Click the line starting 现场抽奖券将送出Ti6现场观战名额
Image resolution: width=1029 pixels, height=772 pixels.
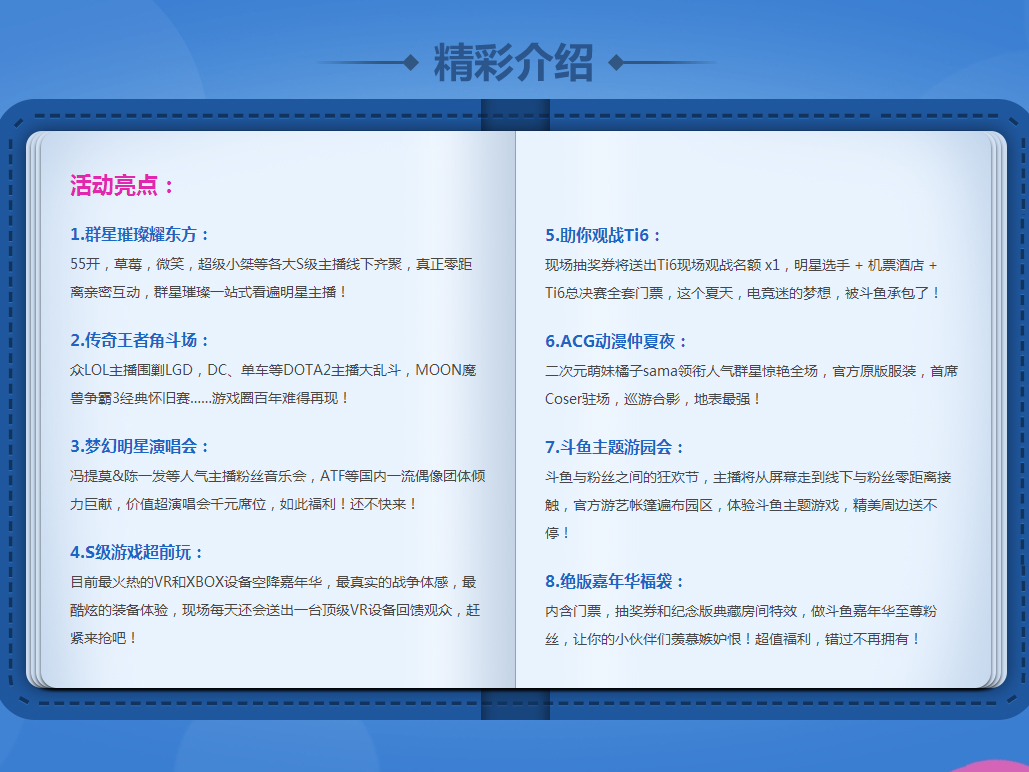(x=742, y=265)
